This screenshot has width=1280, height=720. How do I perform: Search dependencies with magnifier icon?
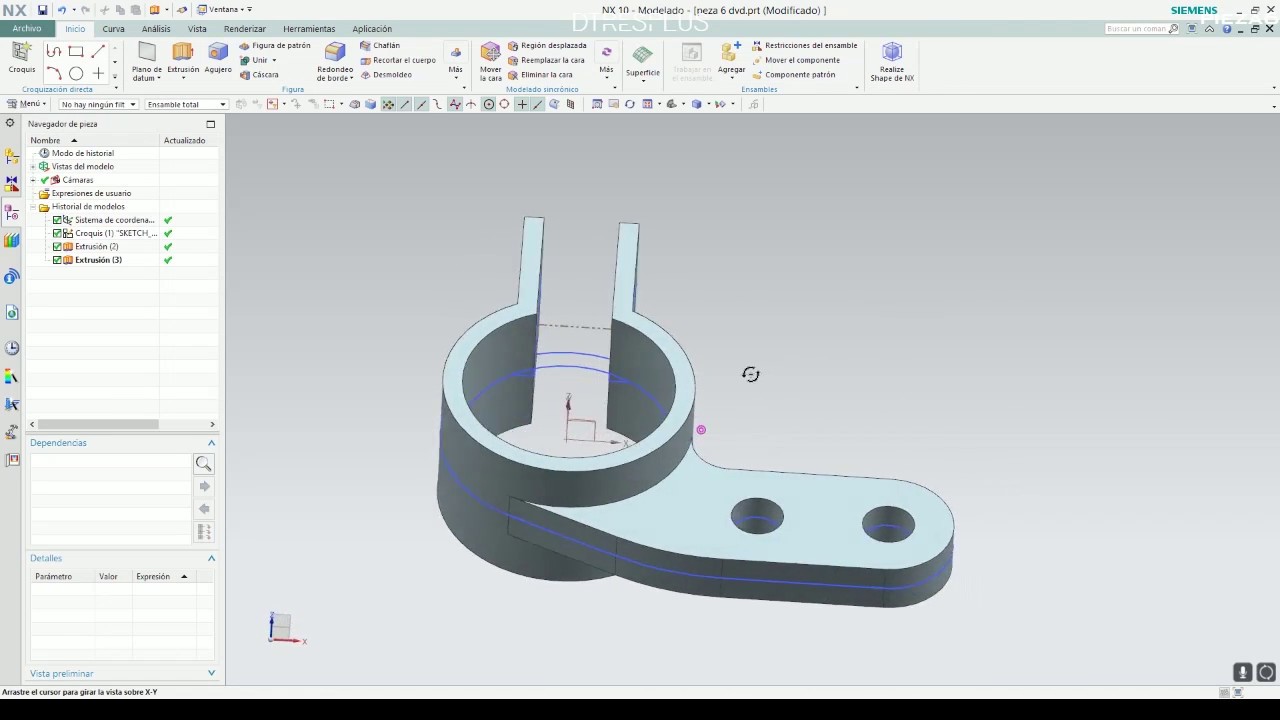tap(204, 464)
